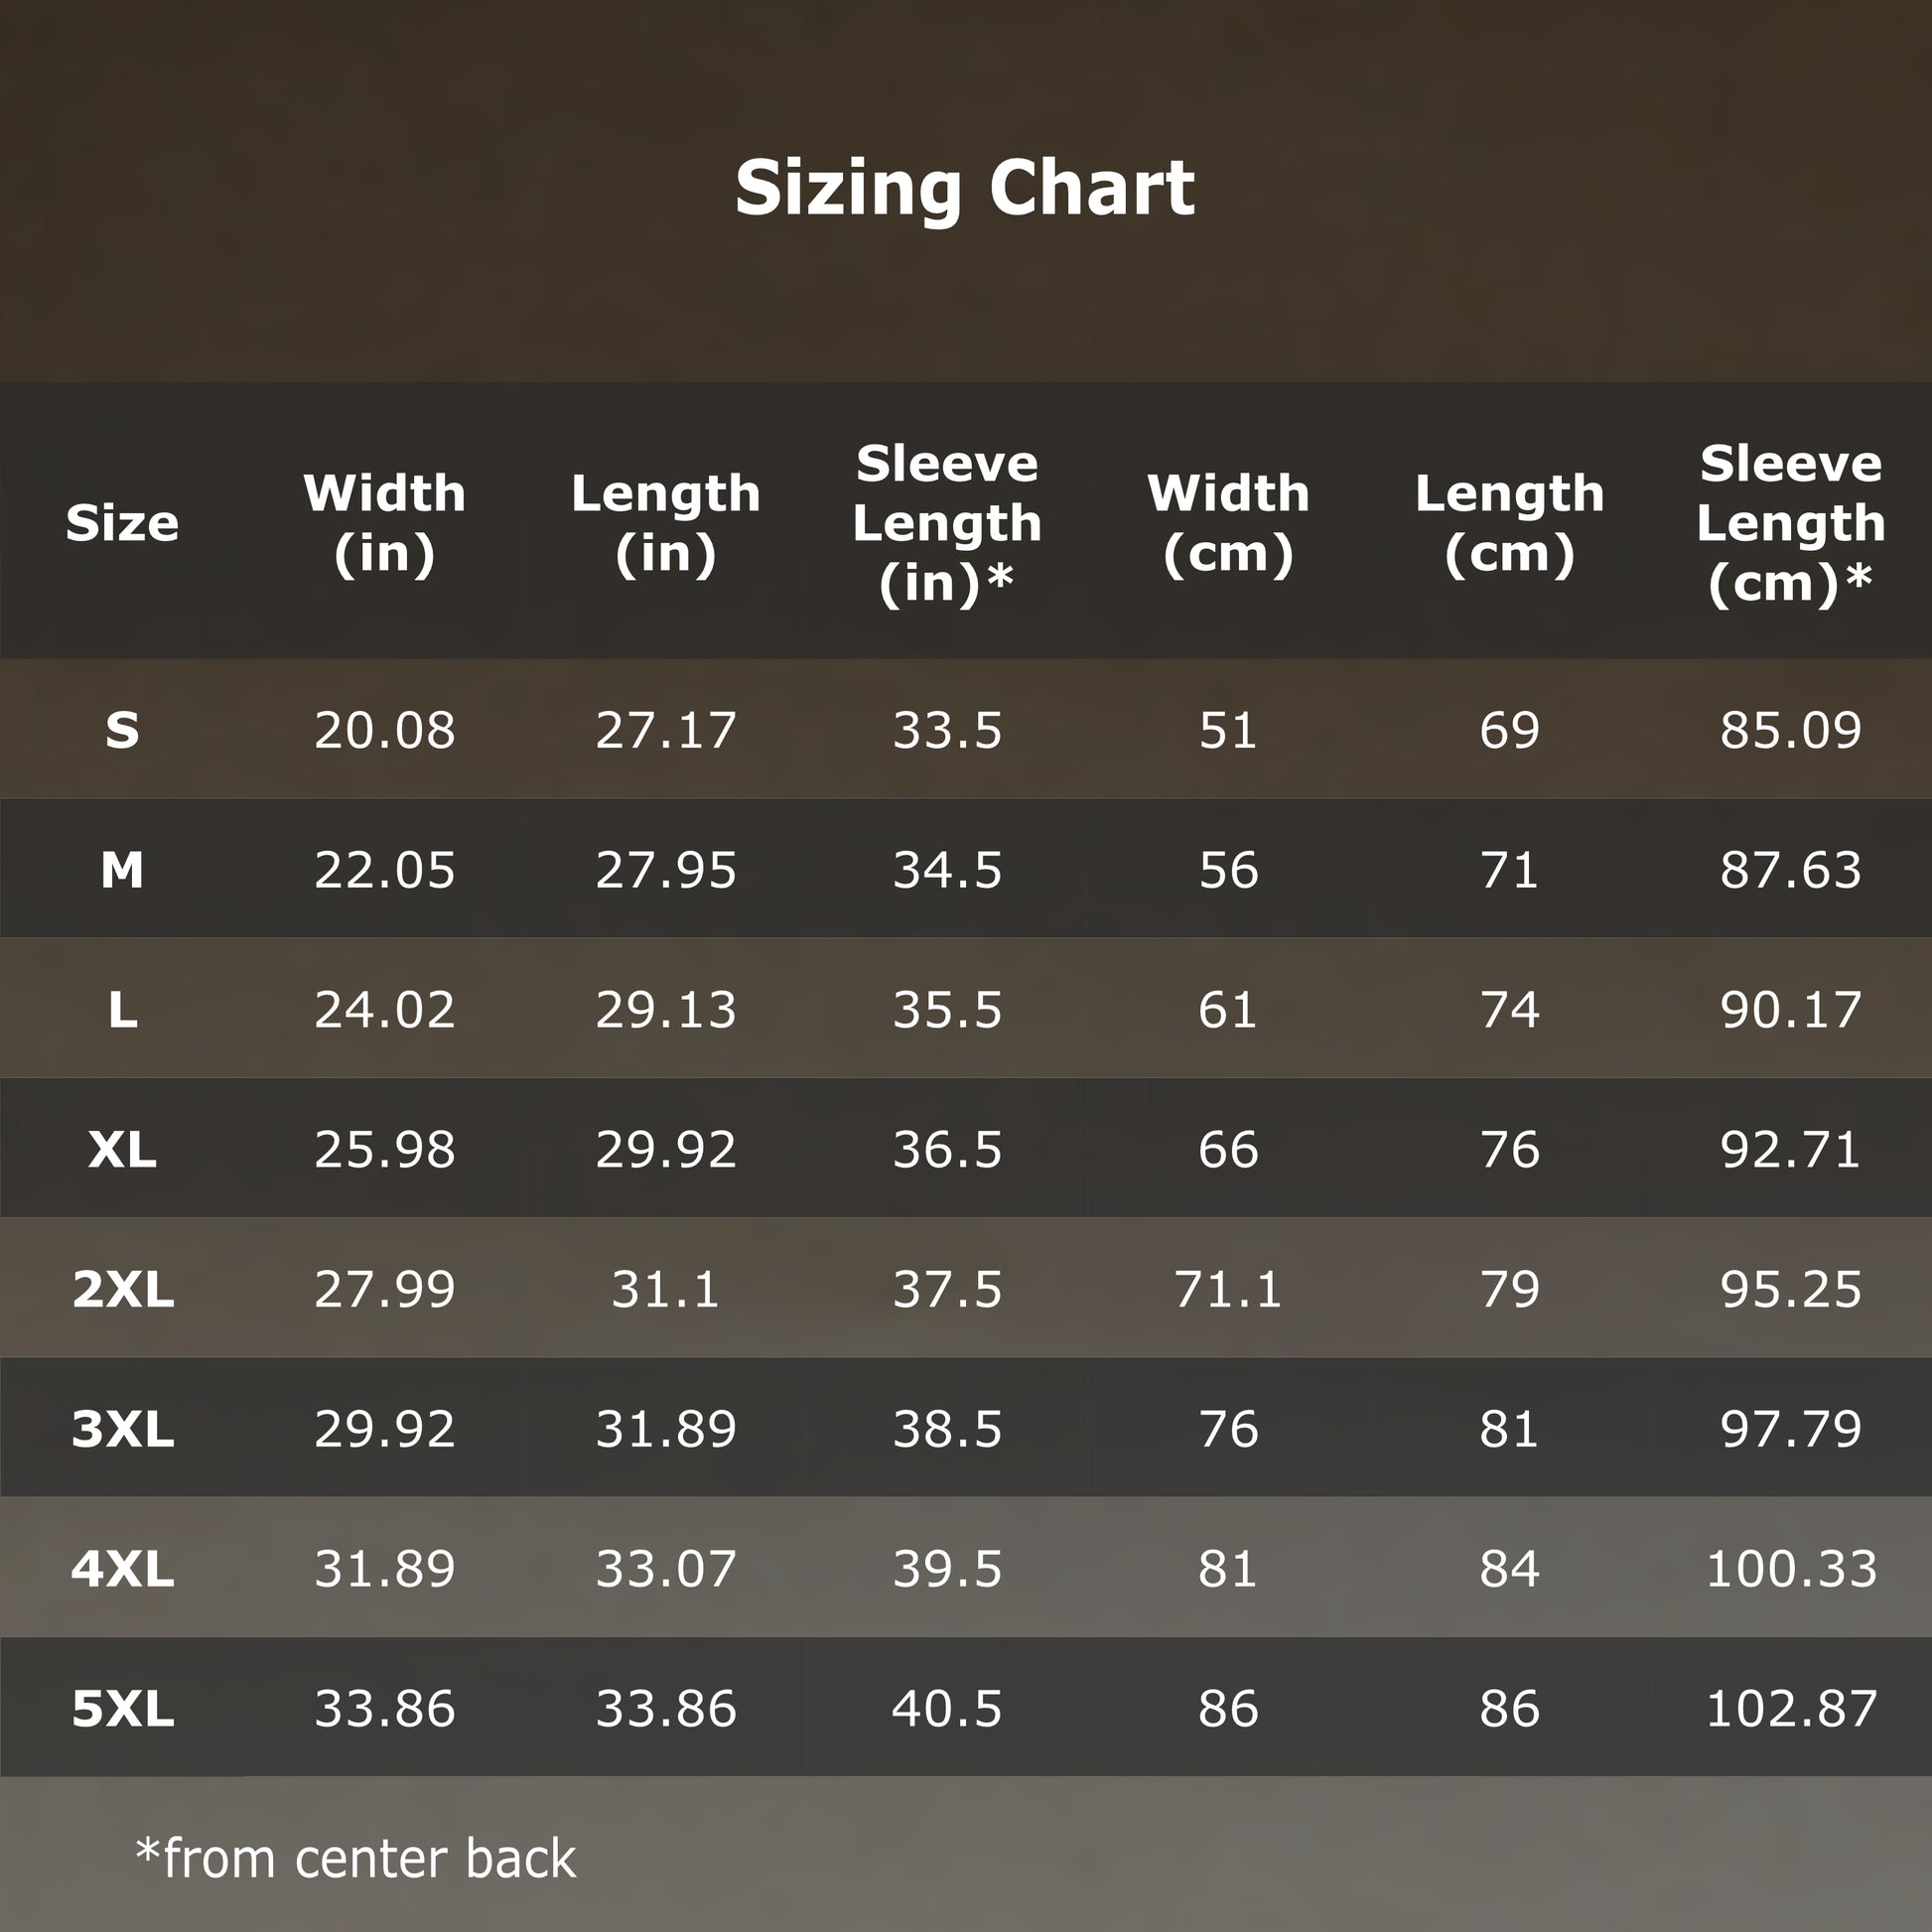Select the Width (in) column header

tap(385, 523)
